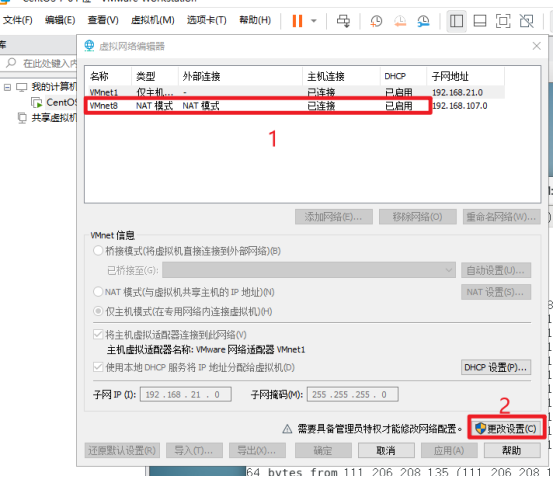Click subnet address 192.168.21.0 cell
554x477 pixels.
[x=457, y=93]
